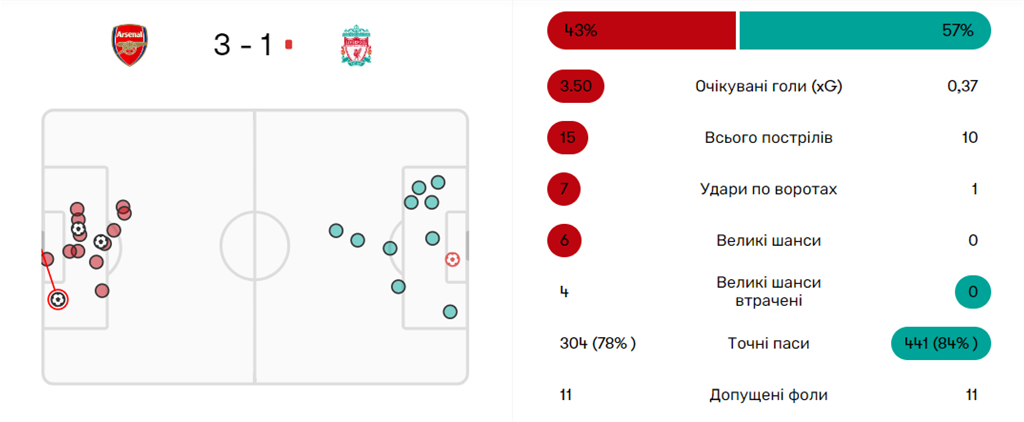Viewport: 1024px width, 422px height.
Task: Click the red card indicator beside the score
Action: coord(288,44)
